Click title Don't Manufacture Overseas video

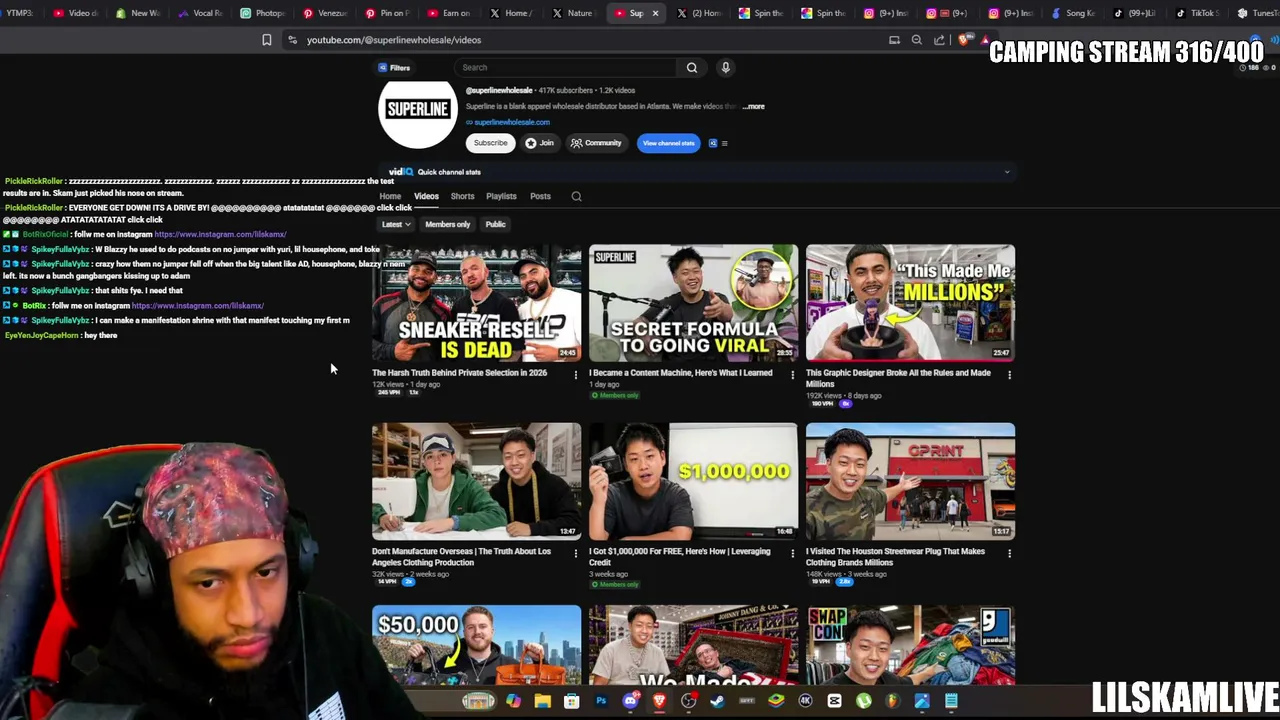461,557
